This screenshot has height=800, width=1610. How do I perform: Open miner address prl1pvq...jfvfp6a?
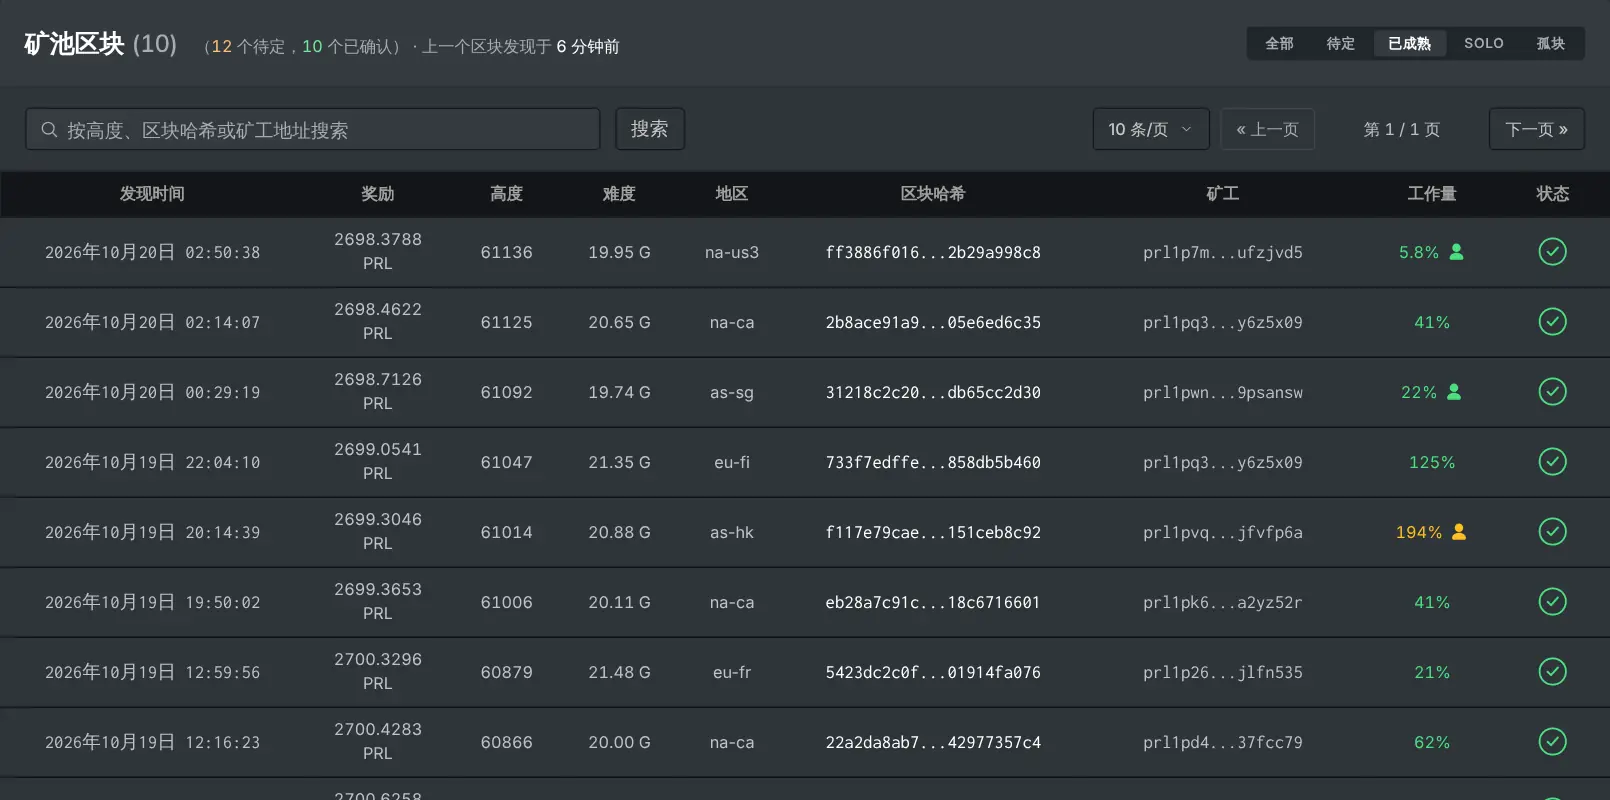pyautogui.click(x=1223, y=532)
